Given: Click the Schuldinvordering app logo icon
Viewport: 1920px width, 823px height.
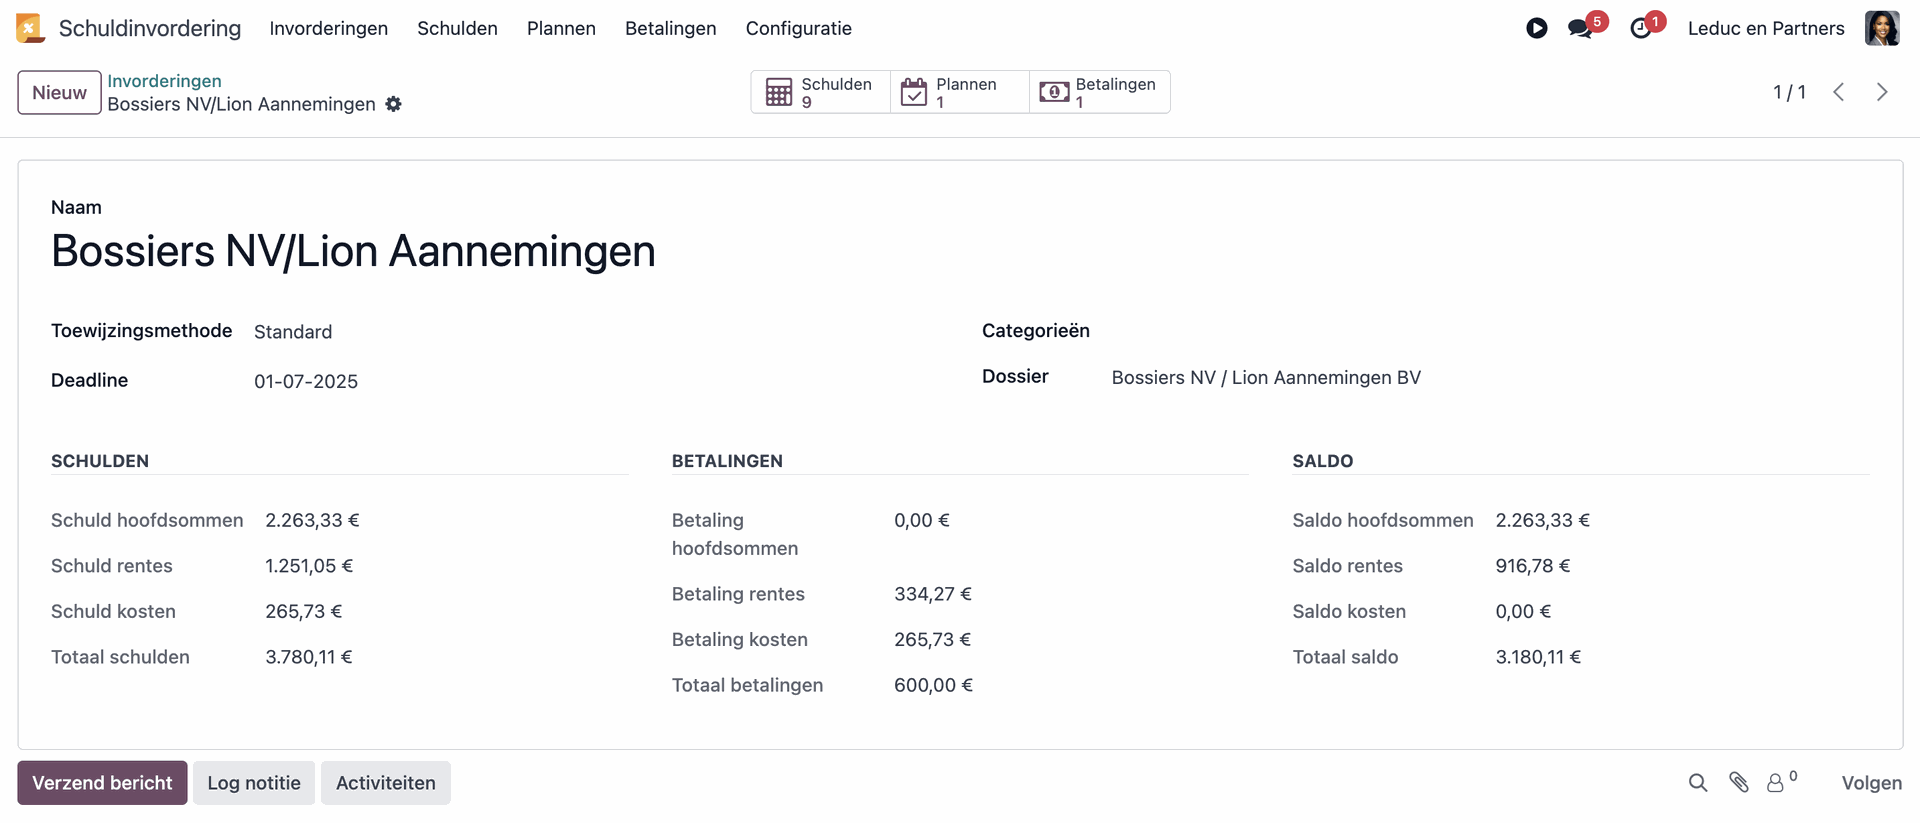Looking at the screenshot, I should 30,28.
